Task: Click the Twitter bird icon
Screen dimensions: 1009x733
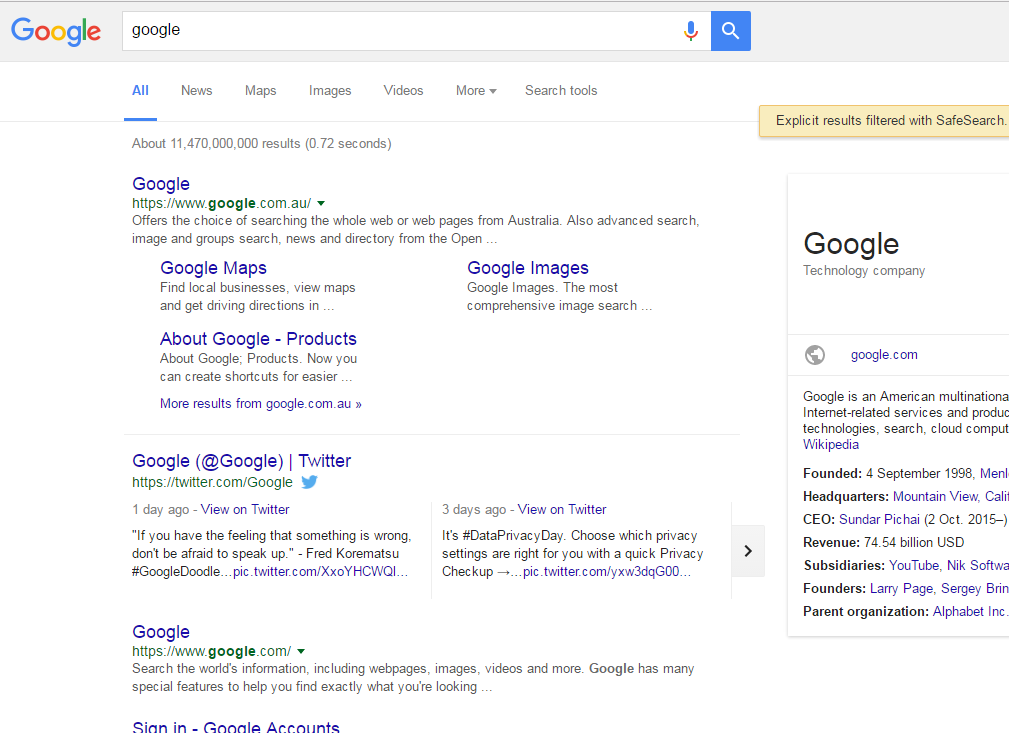Action: 310,482
